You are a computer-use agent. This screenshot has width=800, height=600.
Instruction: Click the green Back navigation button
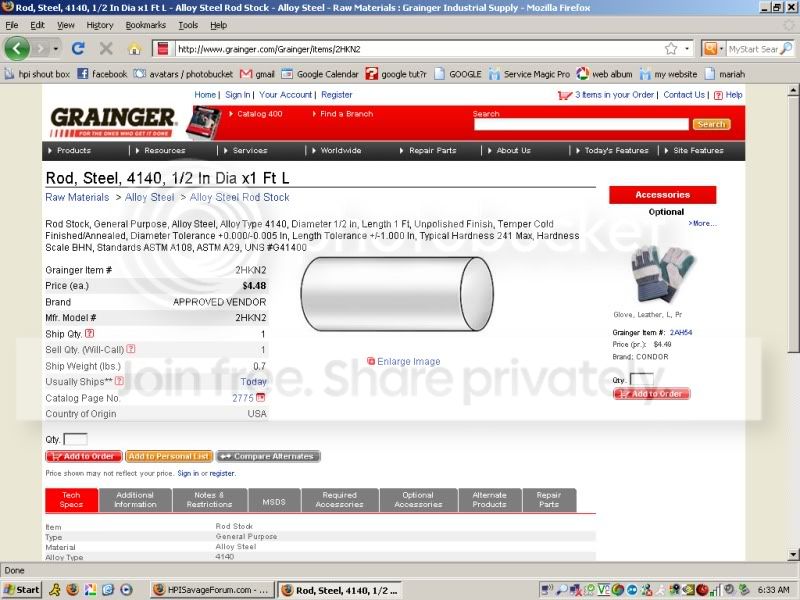(x=17, y=49)
